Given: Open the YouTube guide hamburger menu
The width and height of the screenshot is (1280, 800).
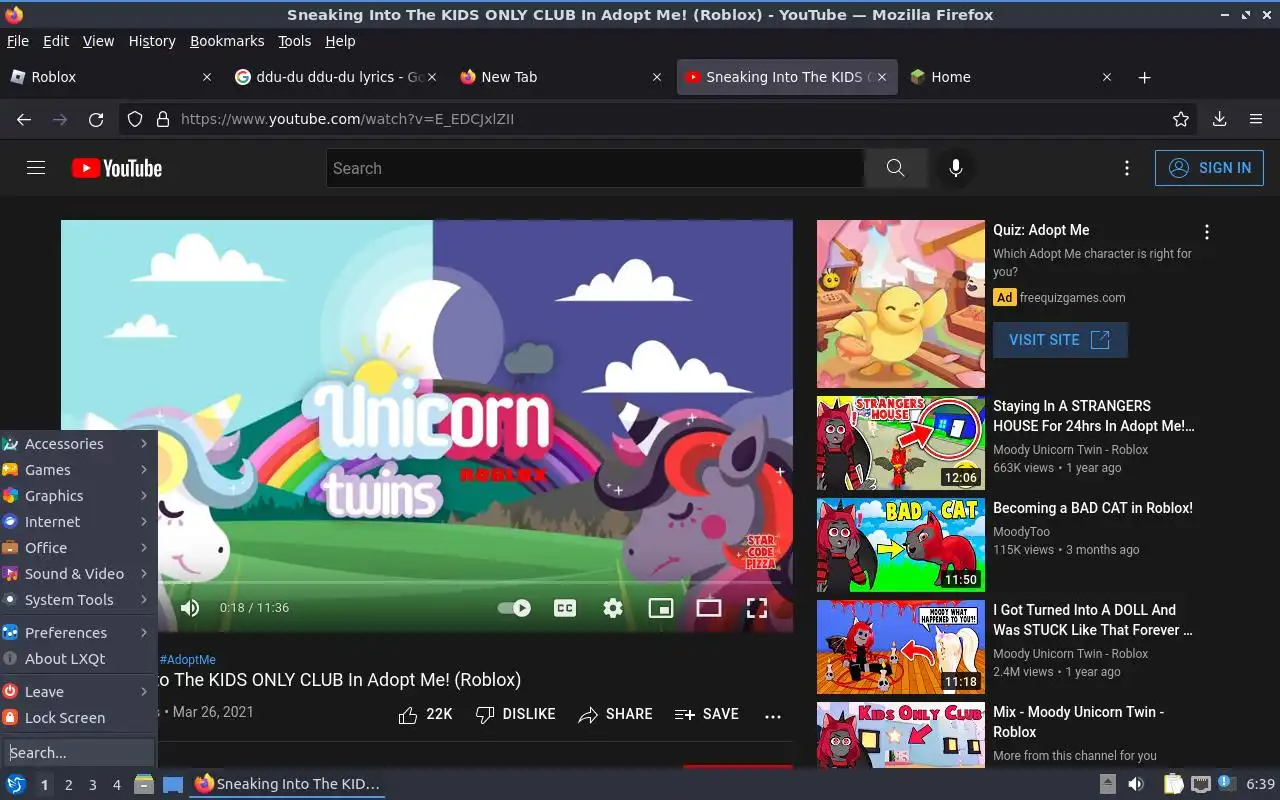Looking at the screenshot, I should pos(36,168).
